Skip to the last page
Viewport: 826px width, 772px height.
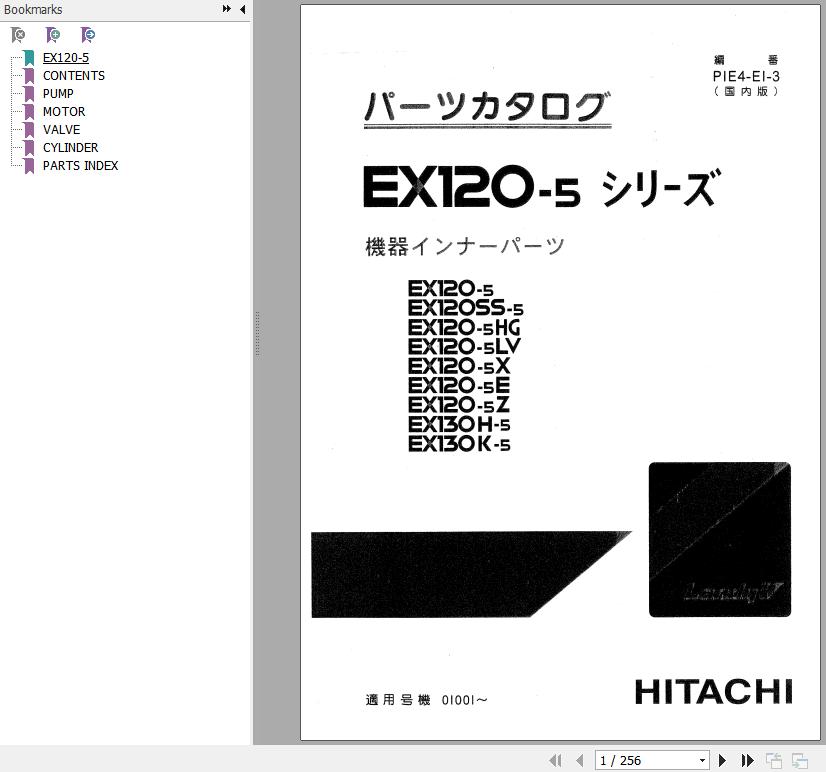[x=747, y=760]
